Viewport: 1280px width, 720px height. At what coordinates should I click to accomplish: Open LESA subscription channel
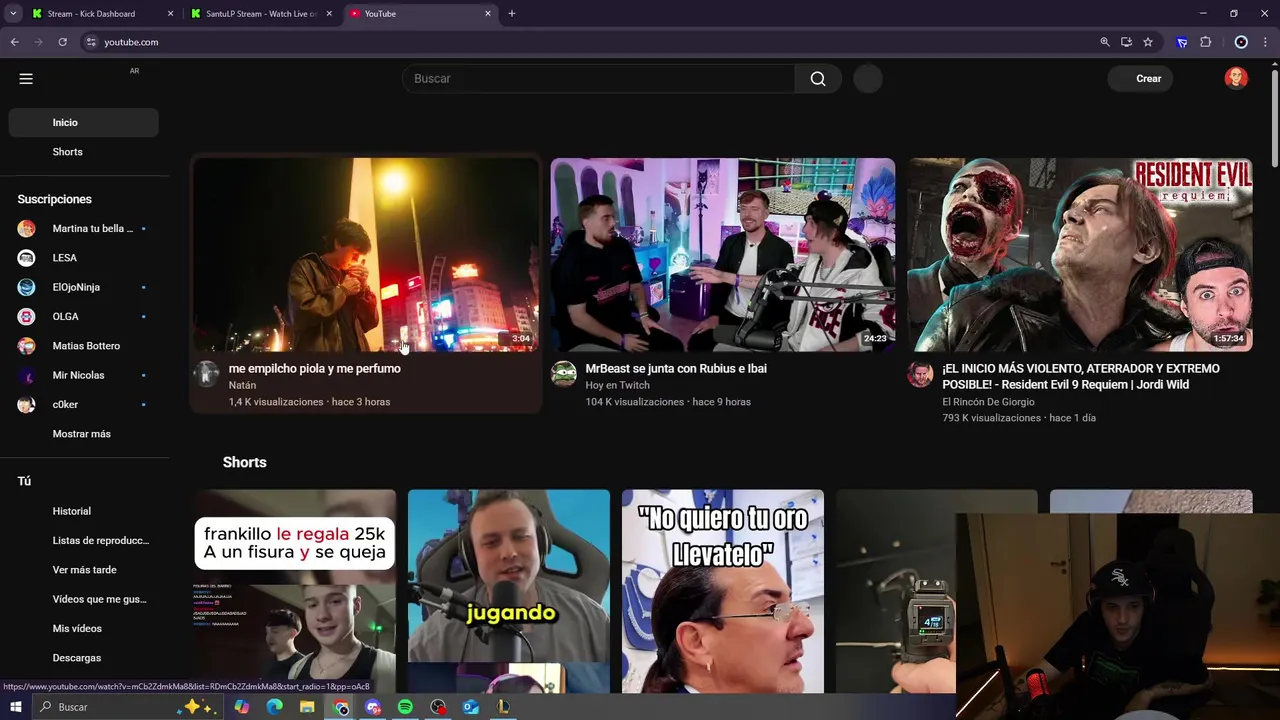84,258
